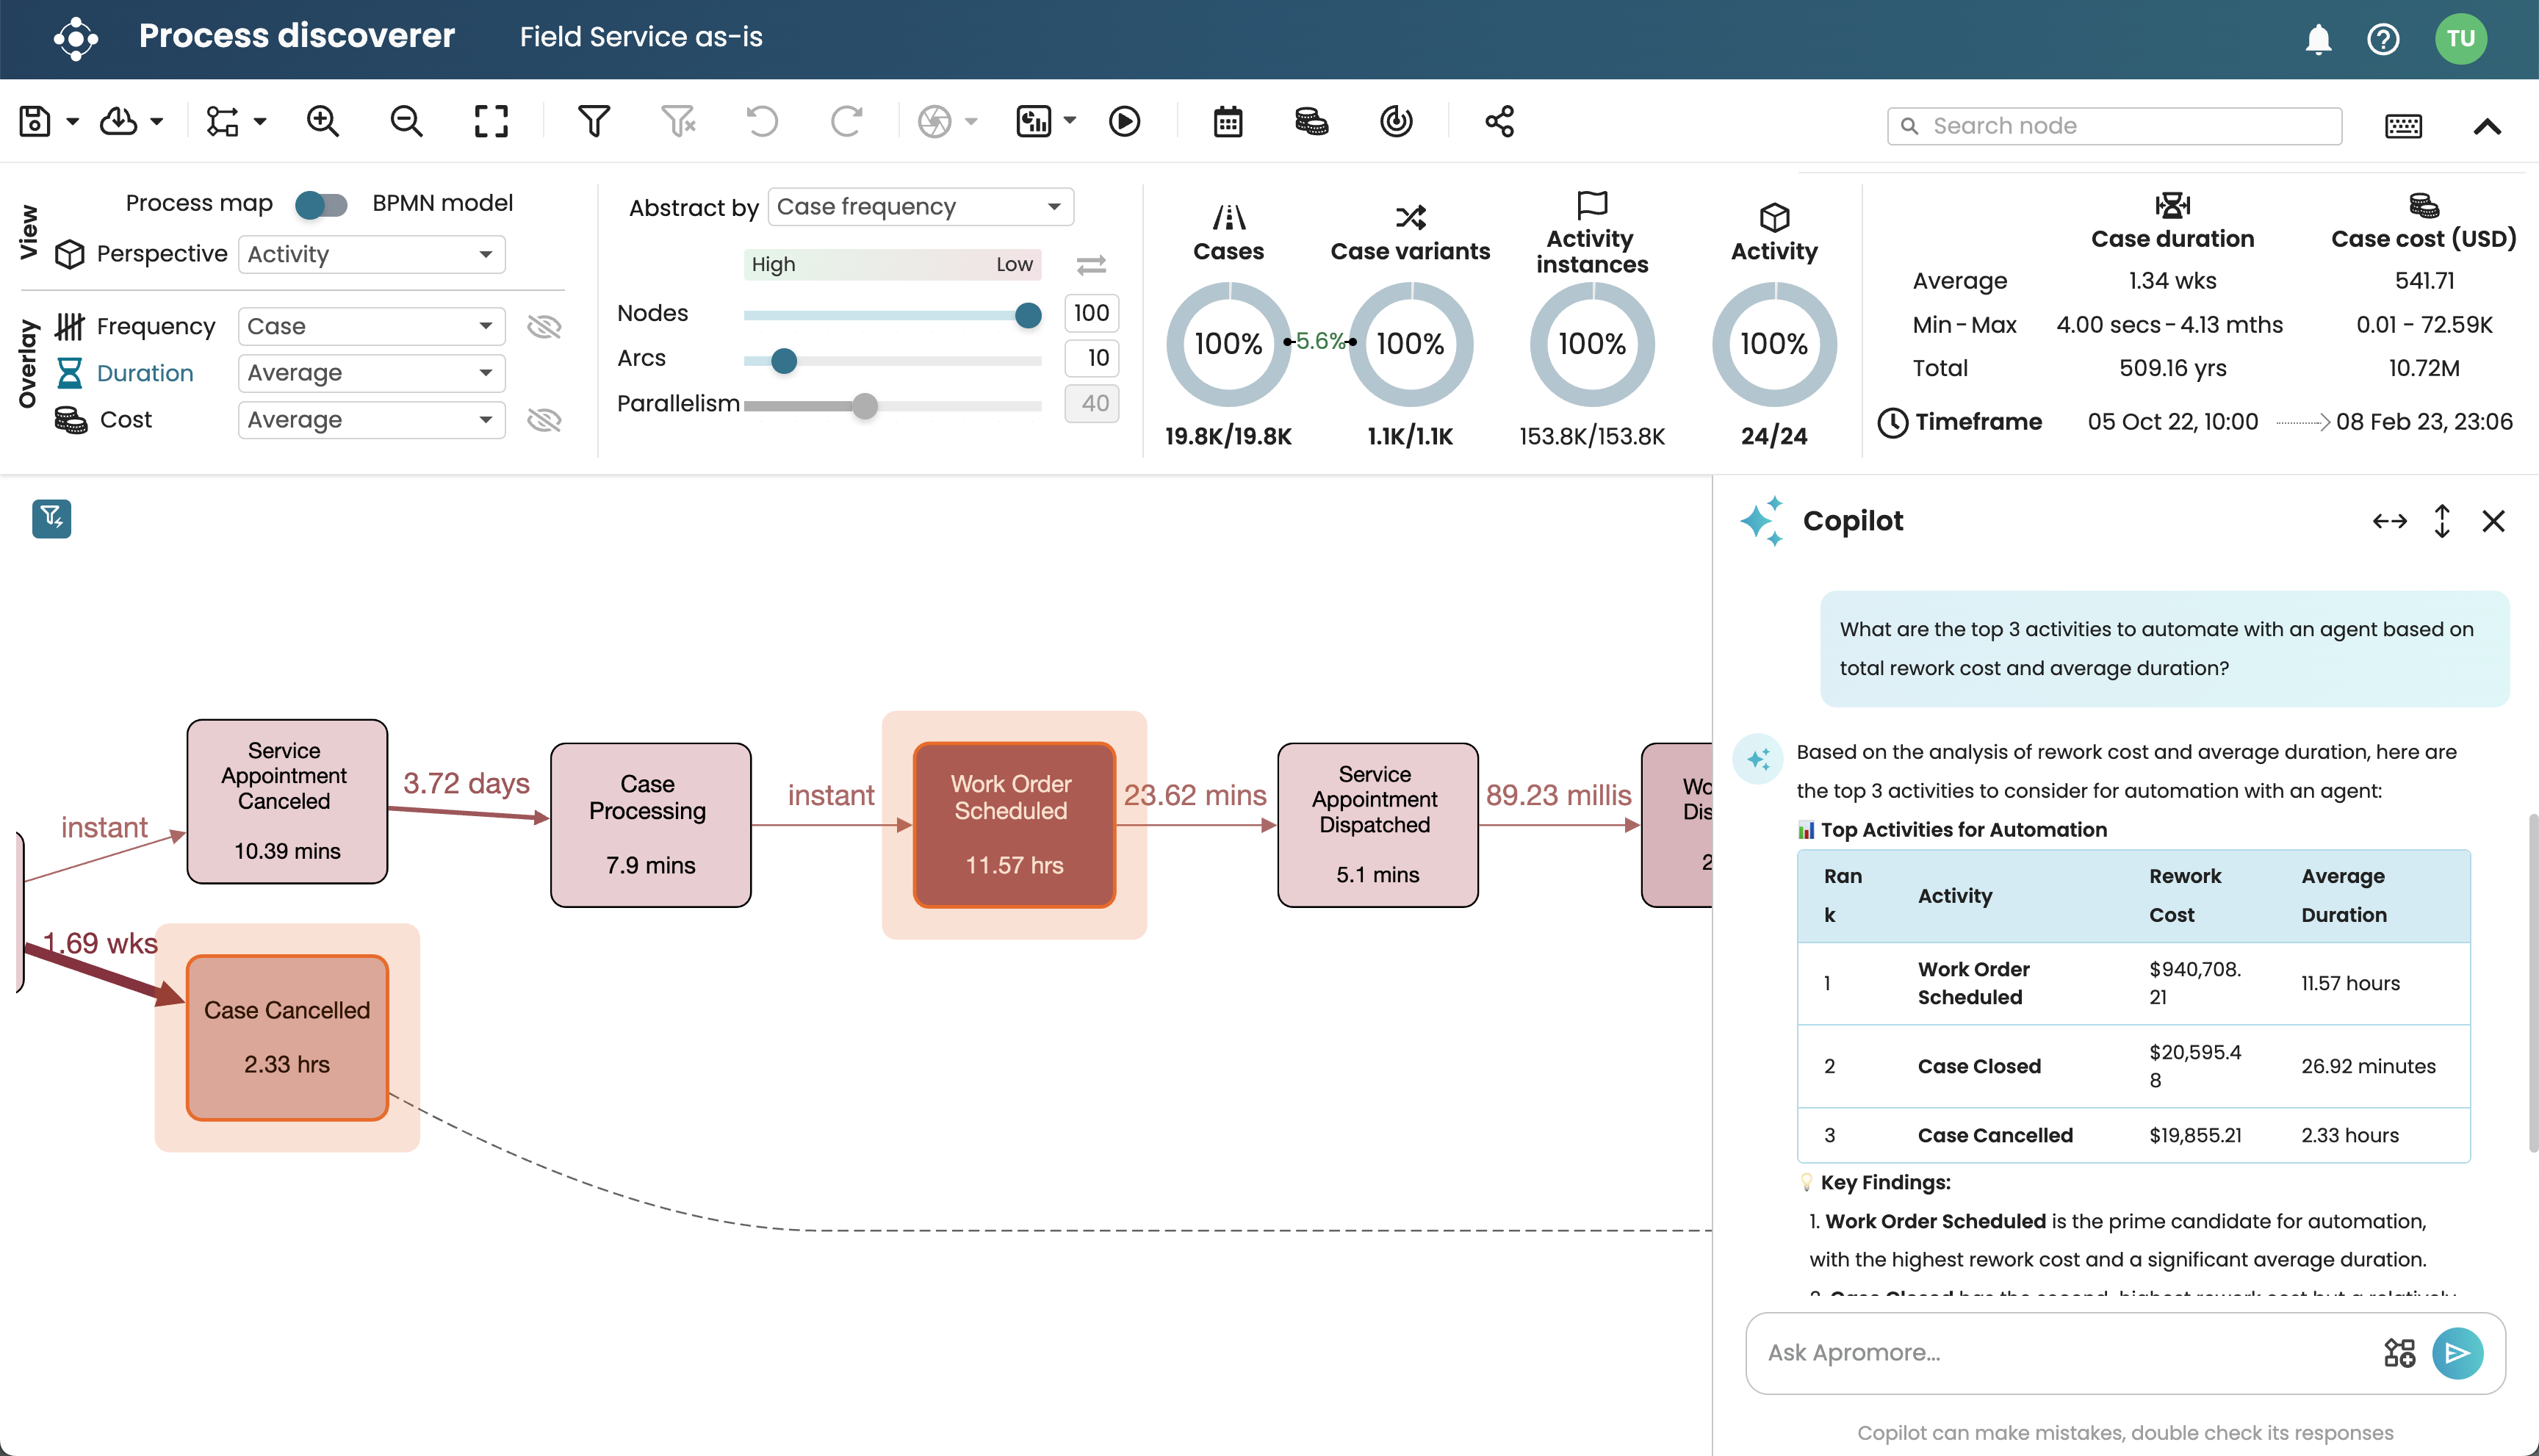Screen dimensions: 2539x1456
Task: Select the Case Processing node
Action: click(650, 825)
